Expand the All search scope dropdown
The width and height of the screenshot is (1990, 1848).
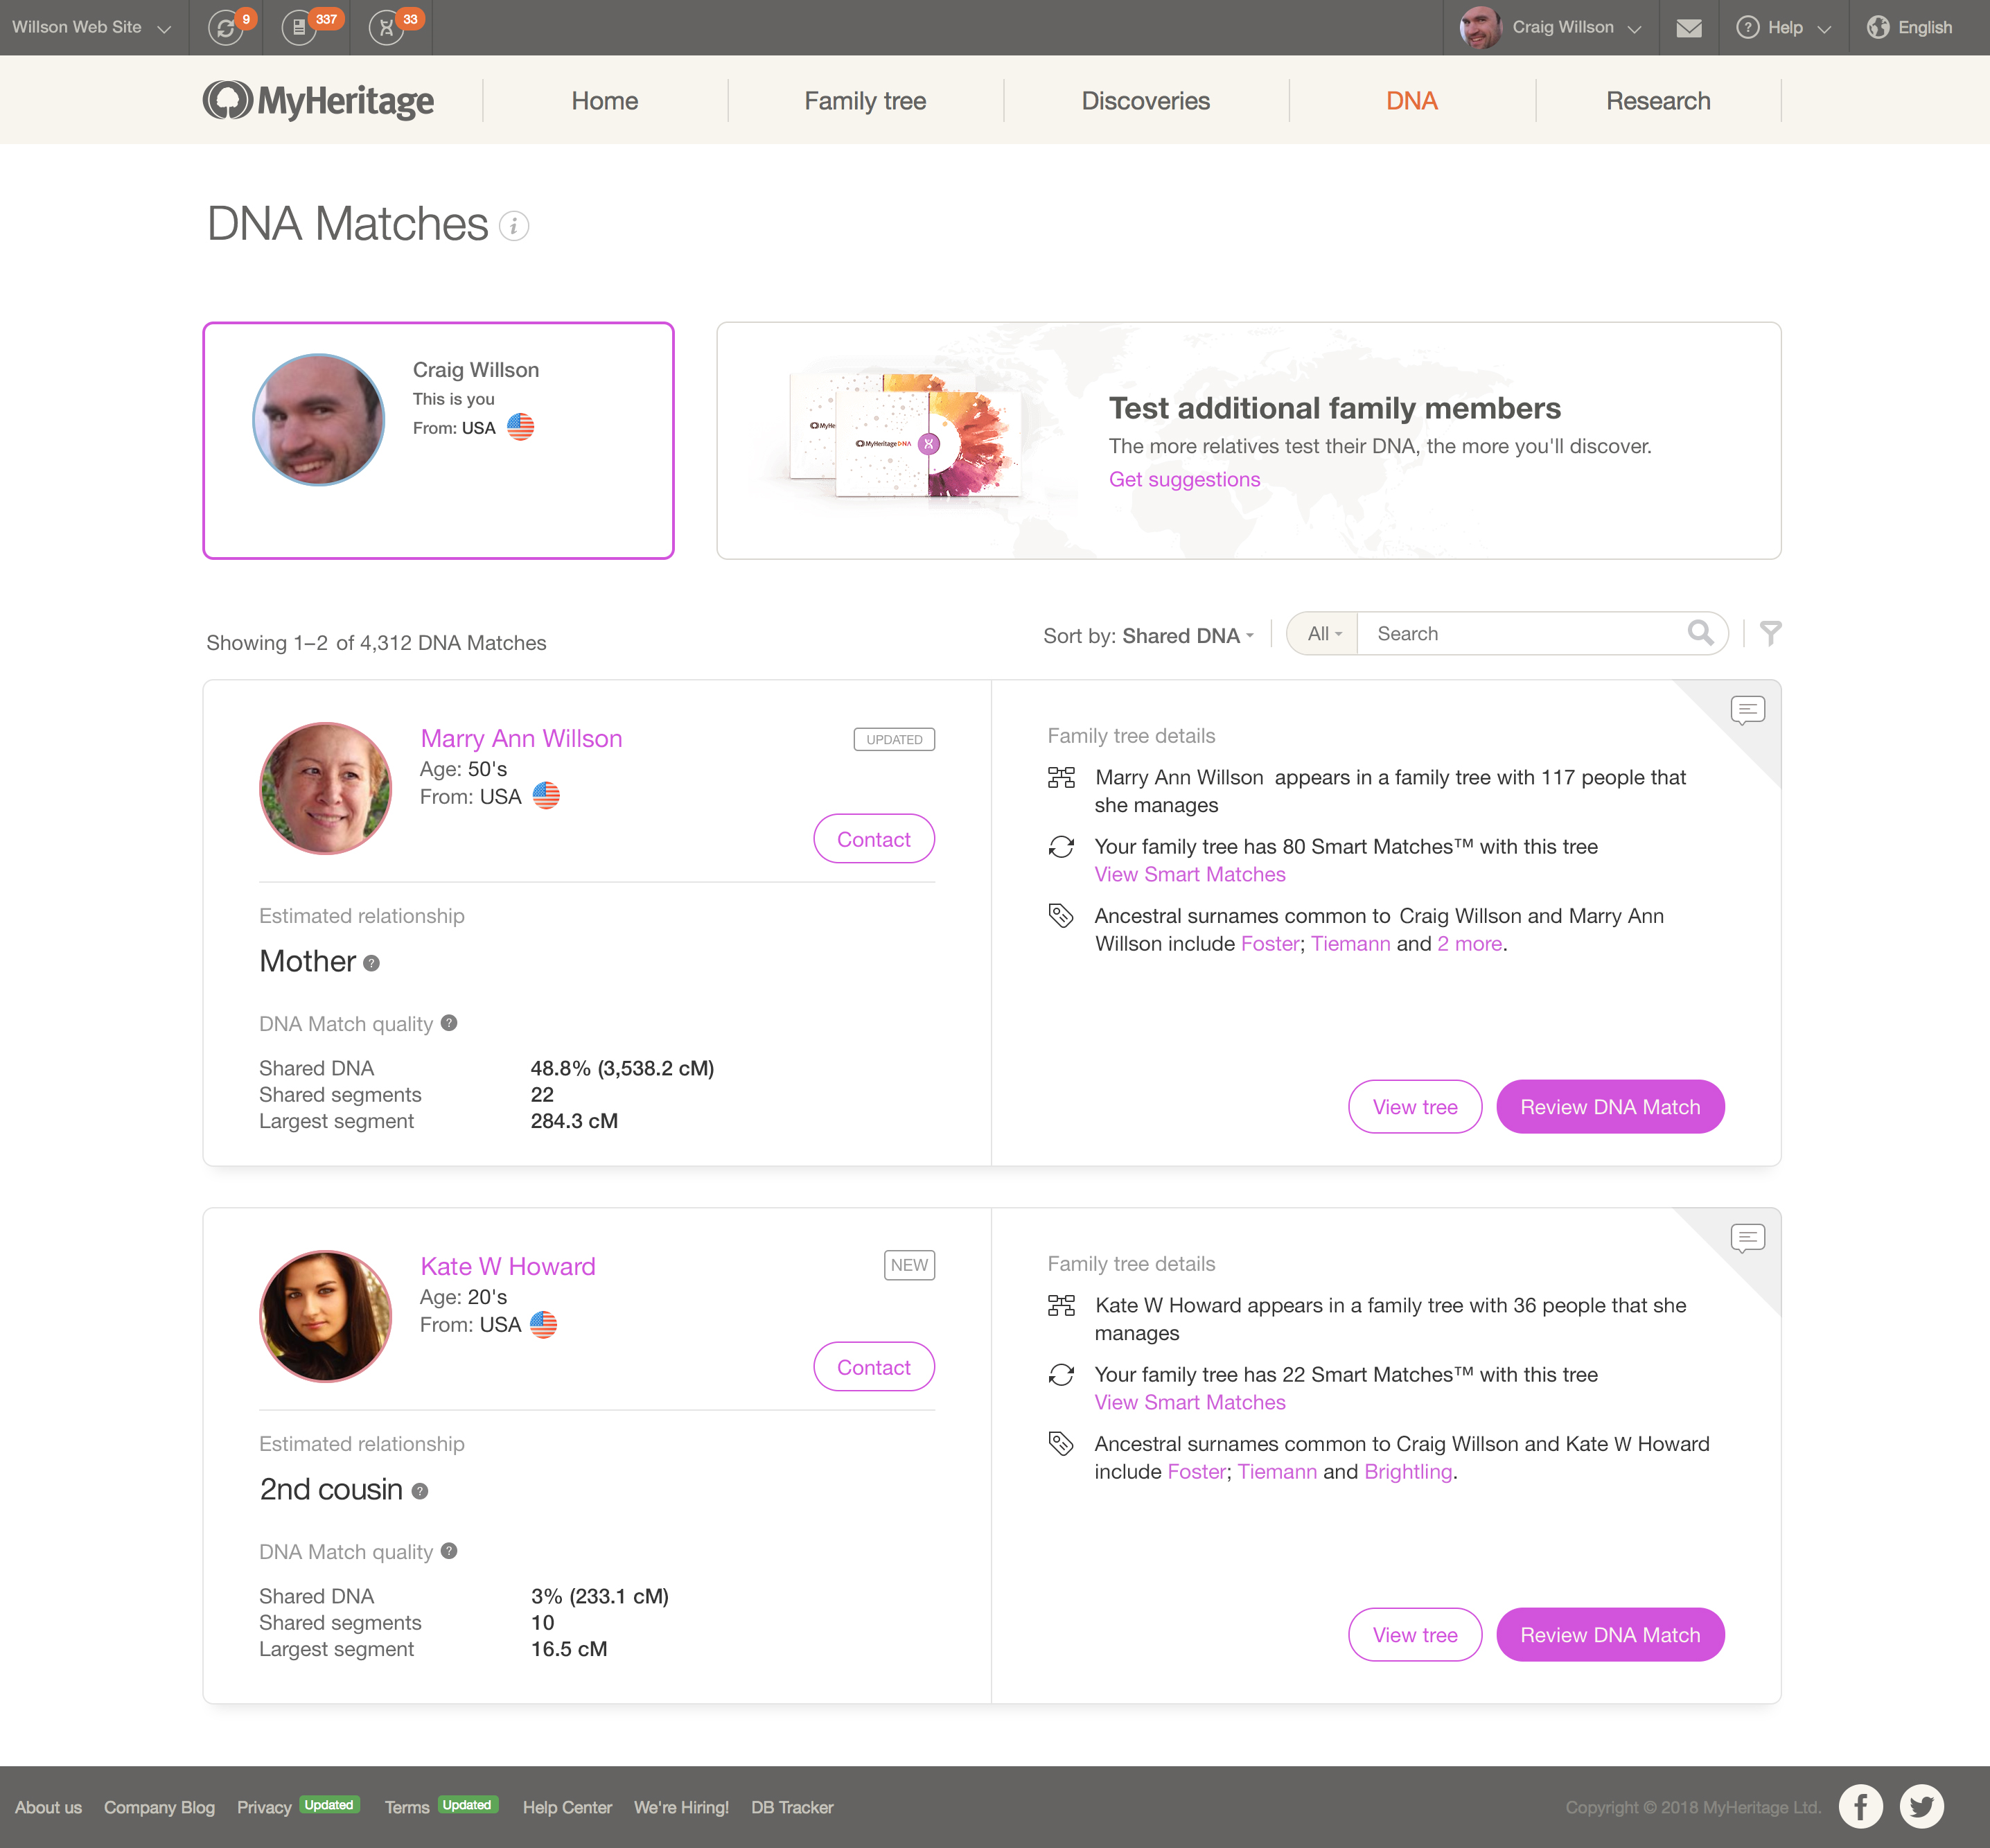click(x=1324, y=633)
